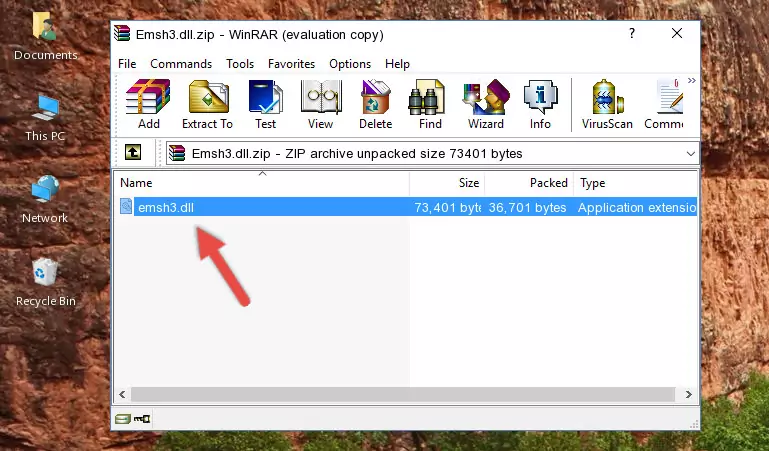Open the File menu

[127, 64]
